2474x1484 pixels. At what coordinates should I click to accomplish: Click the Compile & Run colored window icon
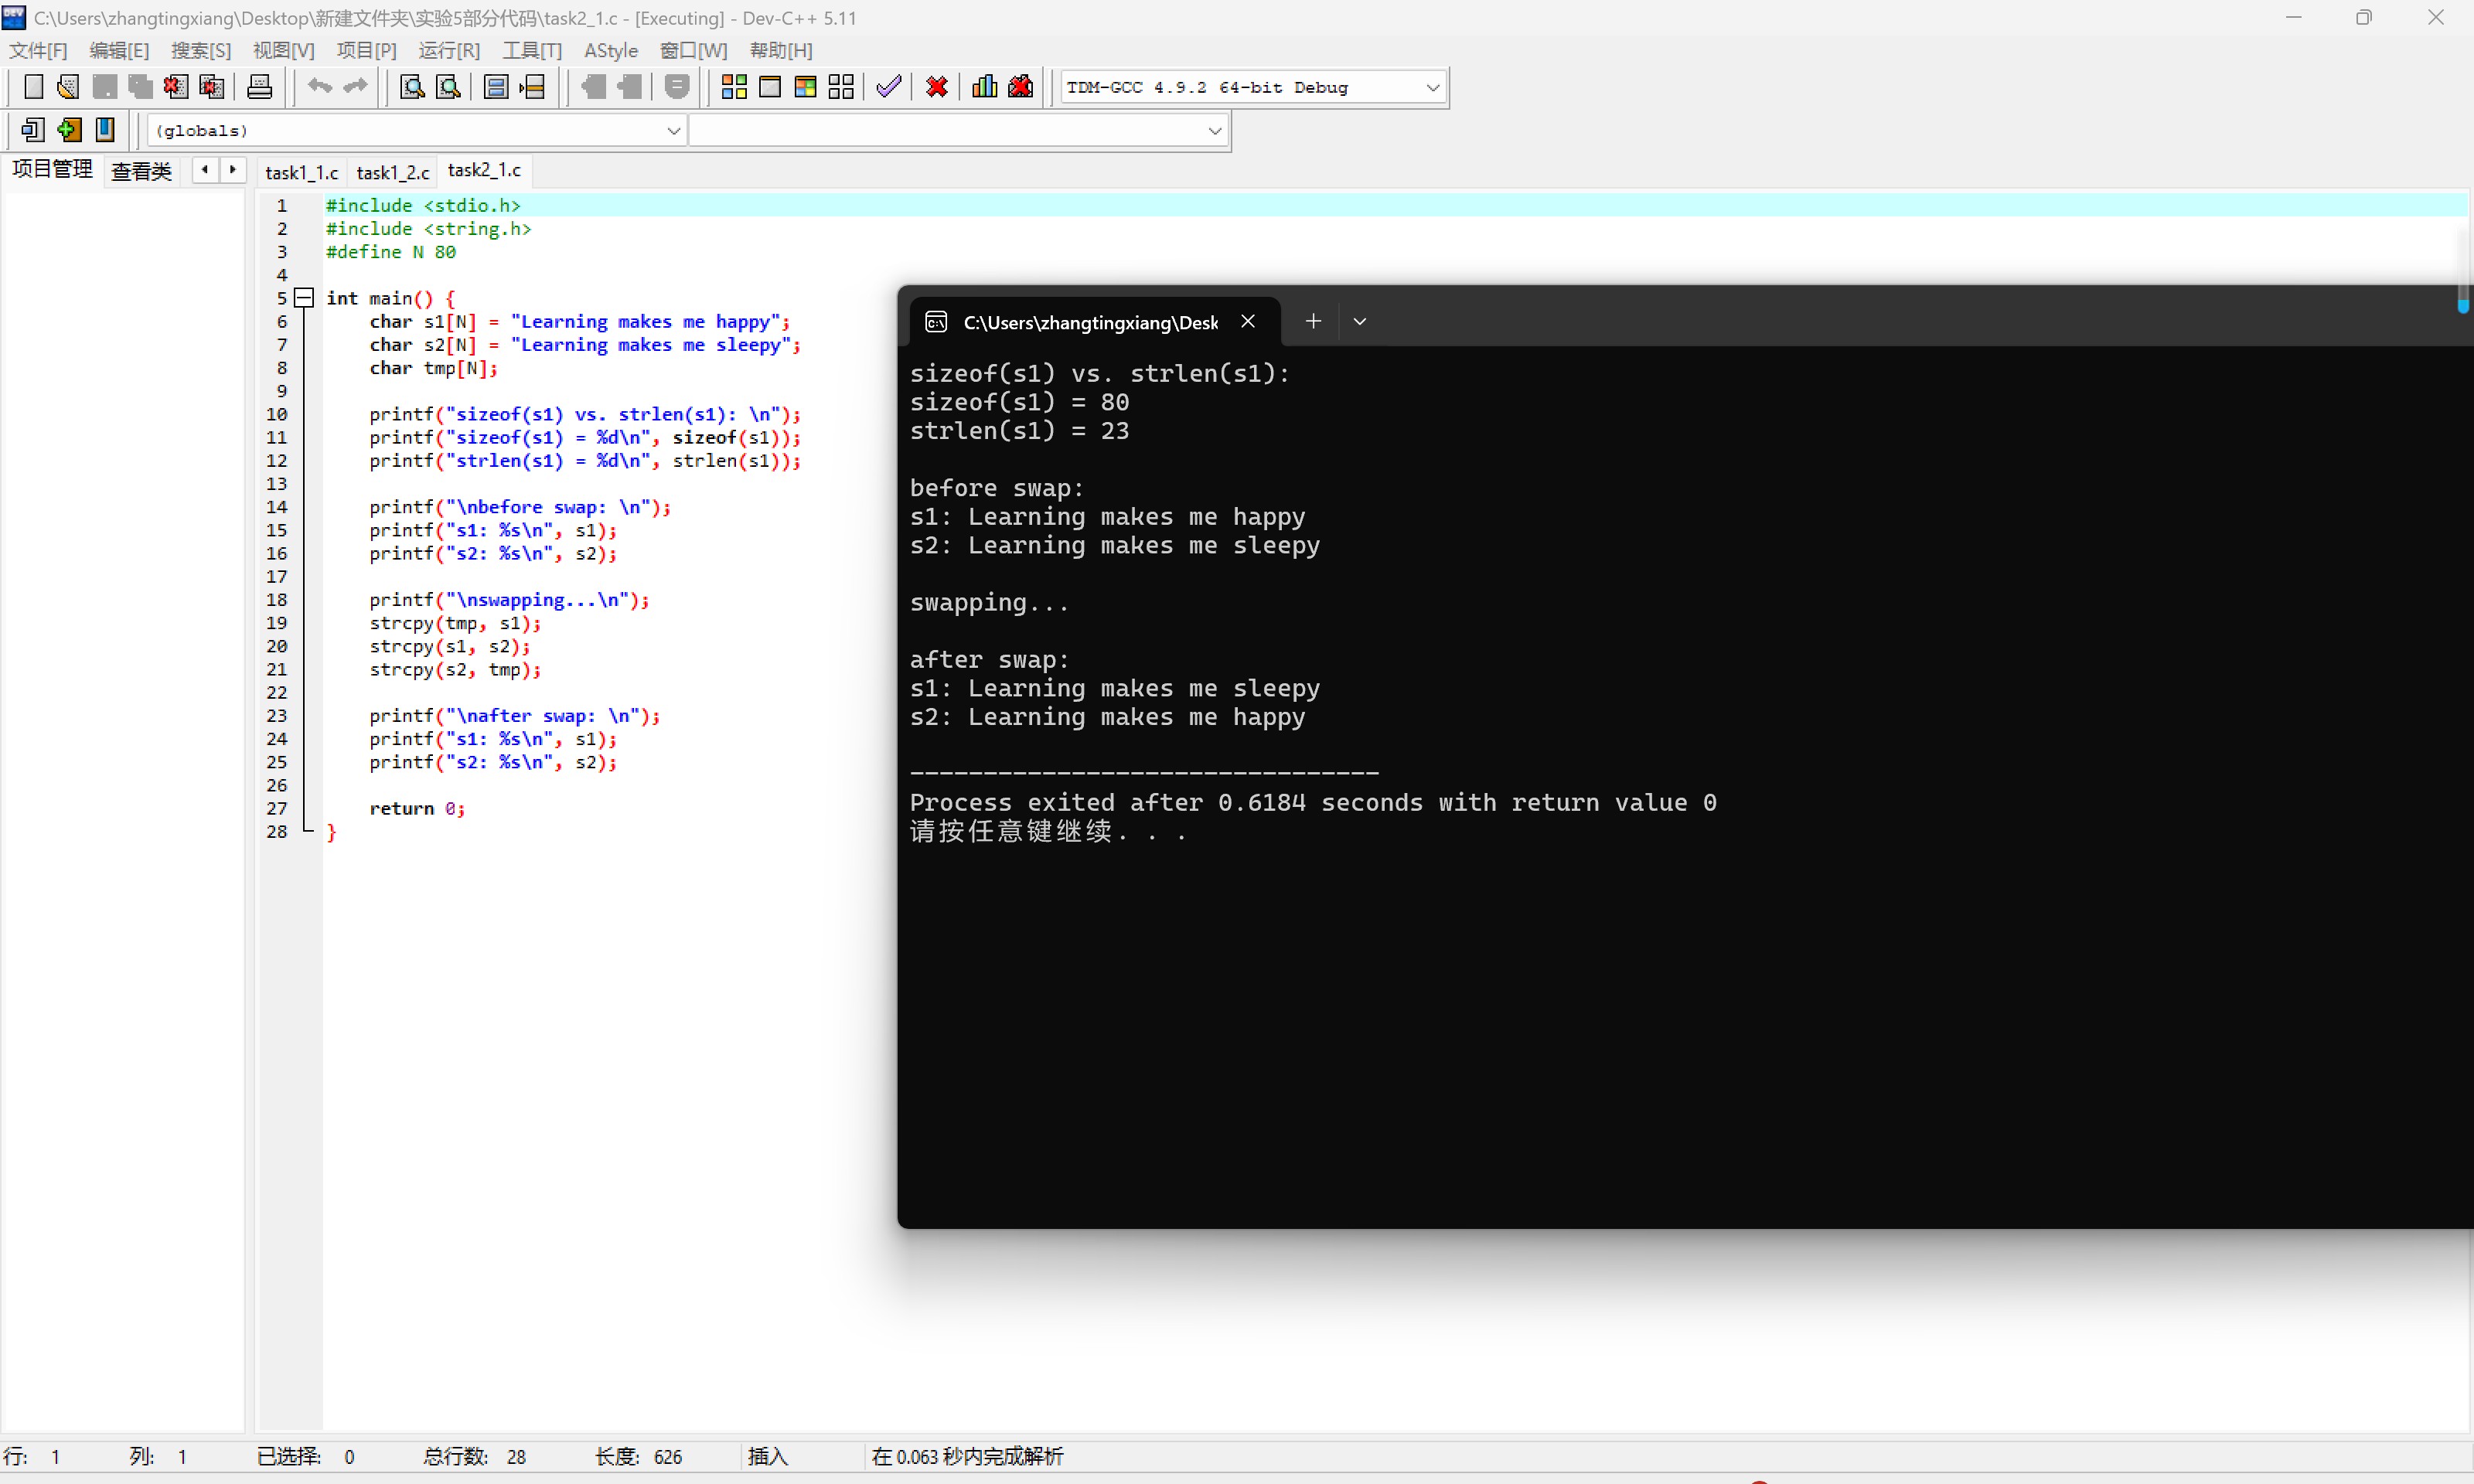[805, 87]
